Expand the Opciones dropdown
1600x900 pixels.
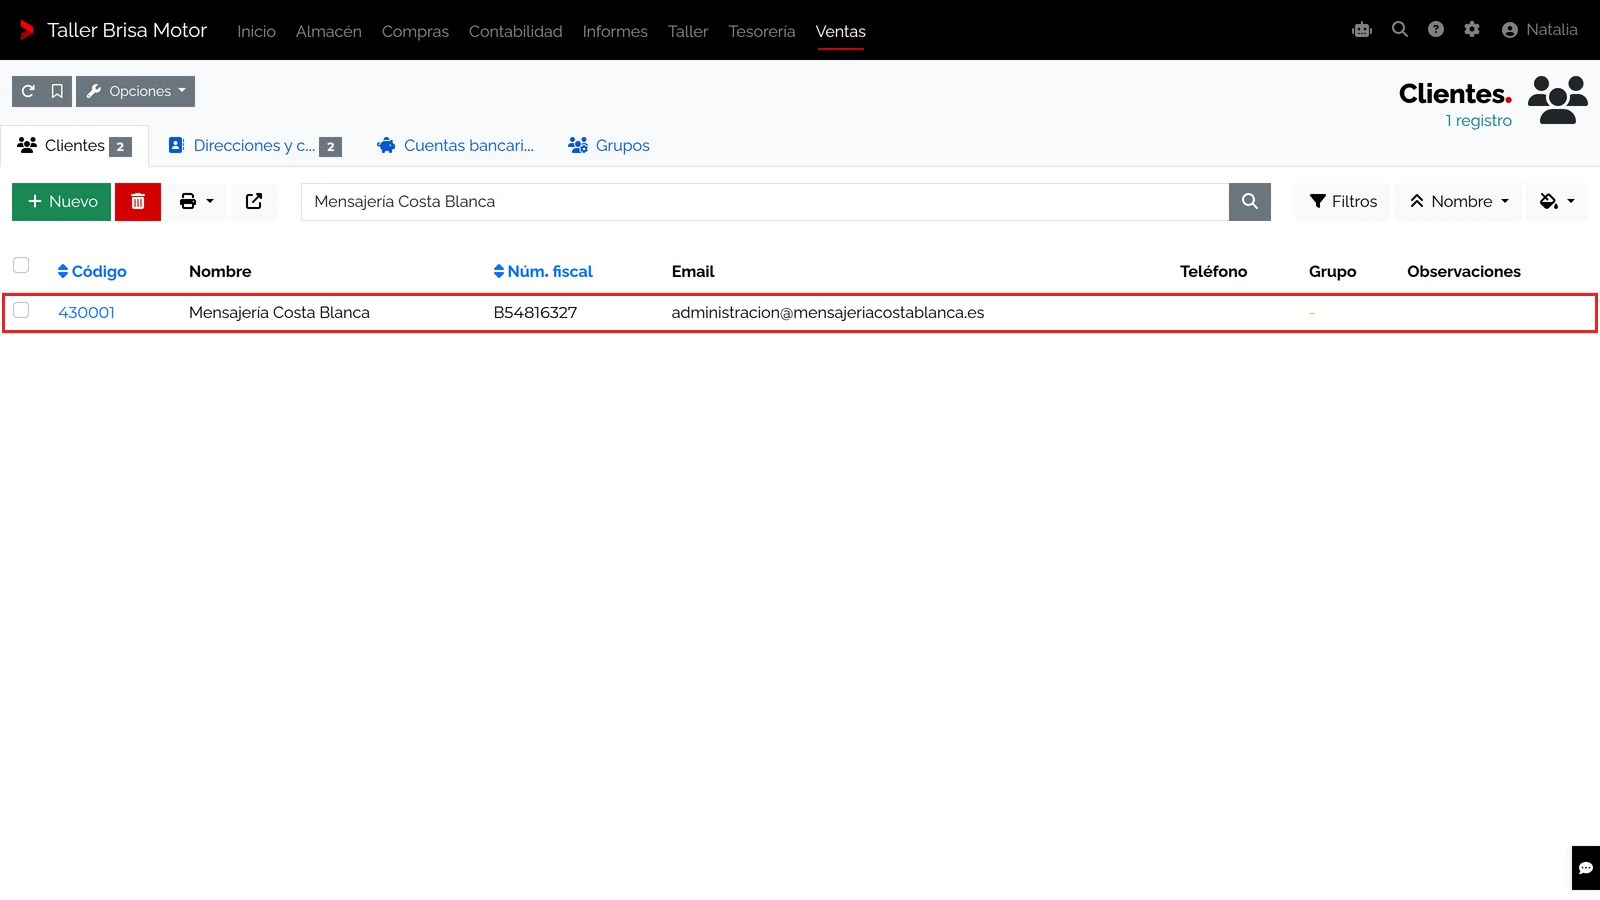point(136,91)
